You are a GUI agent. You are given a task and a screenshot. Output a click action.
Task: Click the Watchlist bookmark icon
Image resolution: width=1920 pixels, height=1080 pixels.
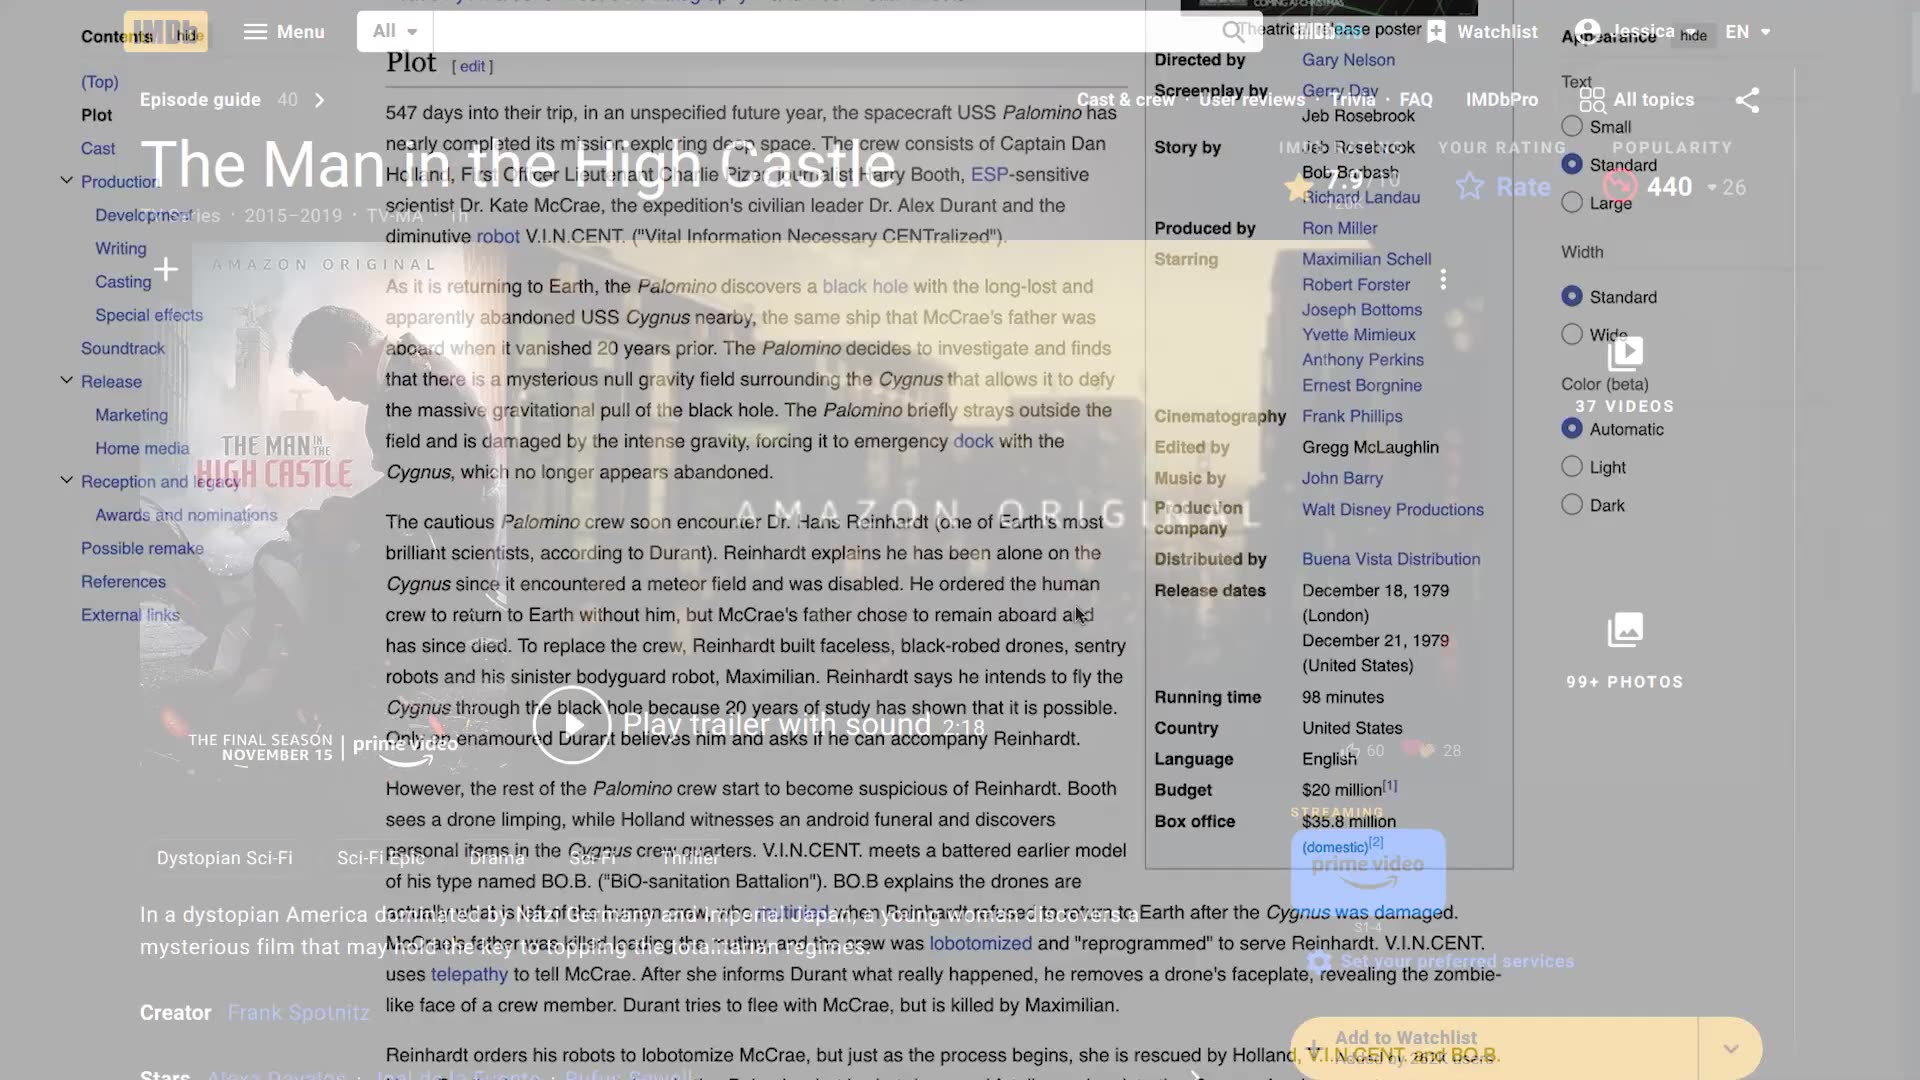1436,32
